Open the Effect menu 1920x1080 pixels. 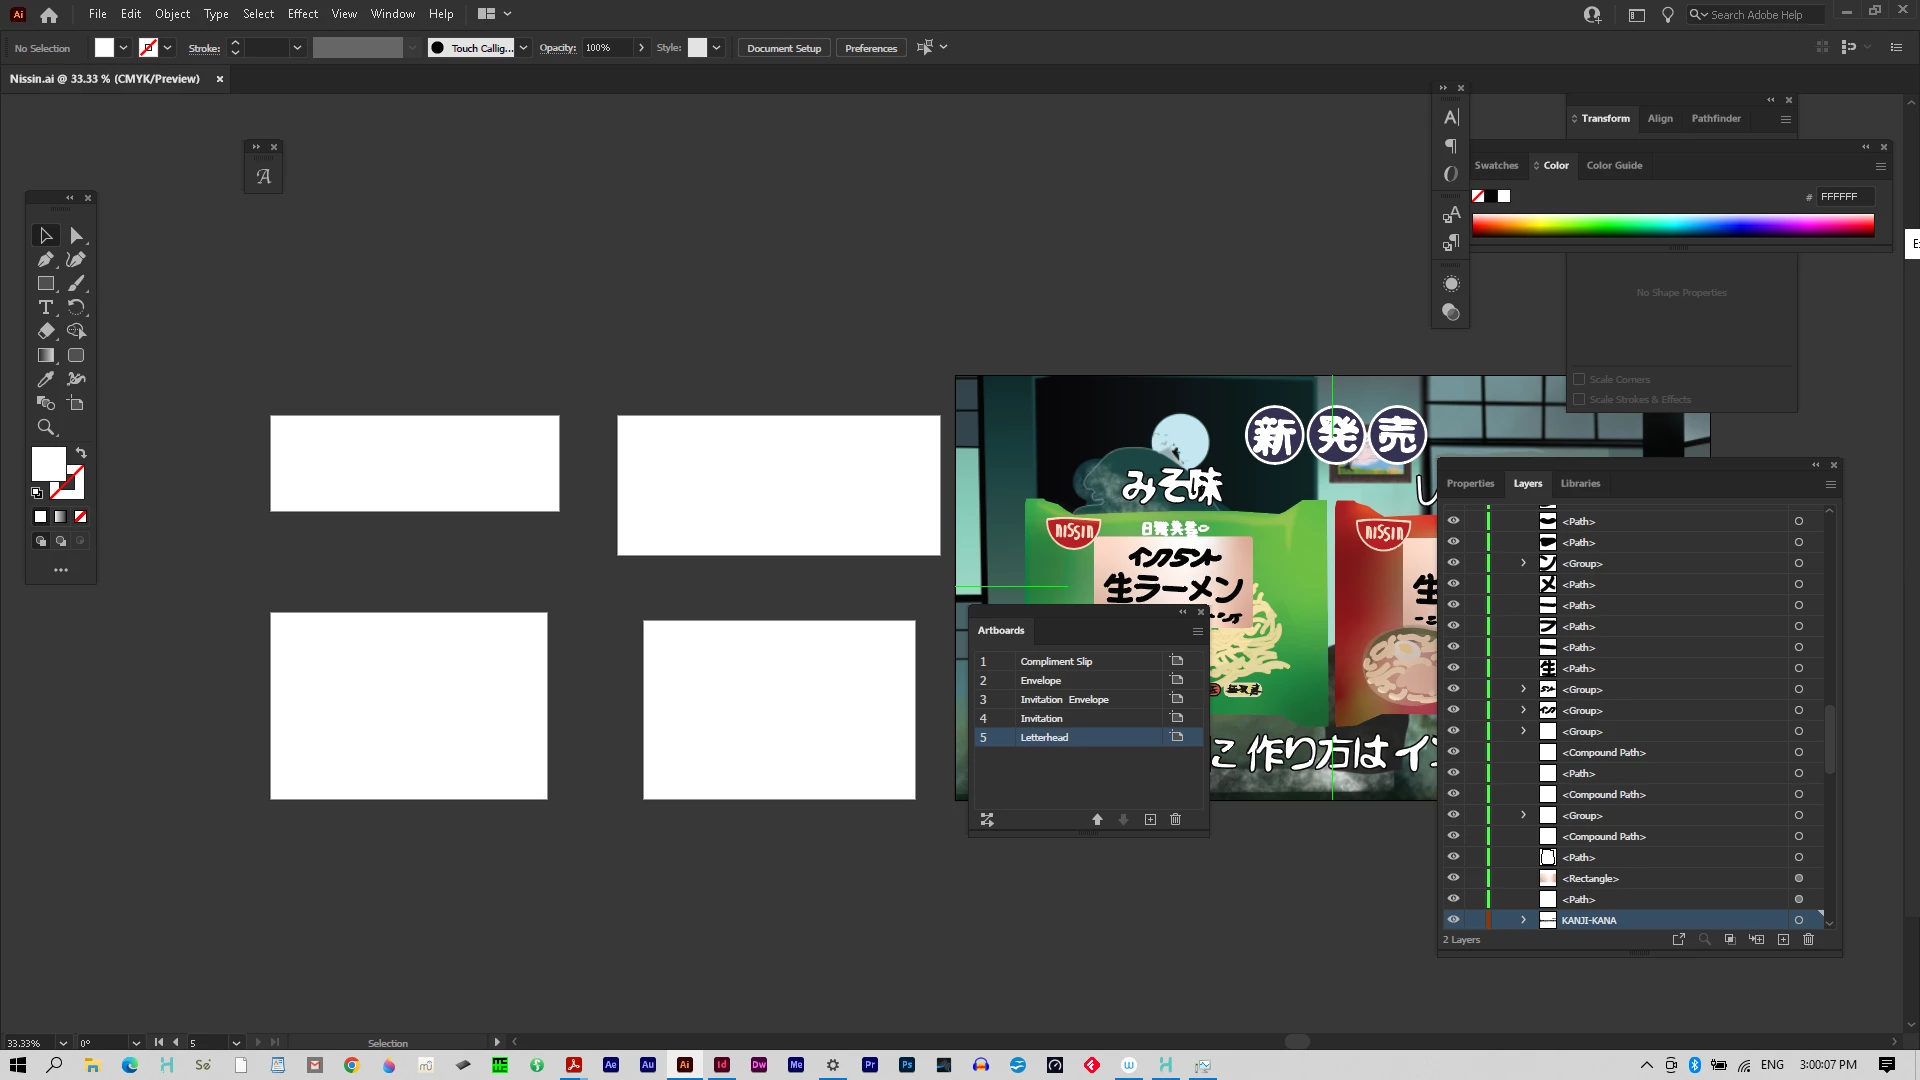click(302, 14)
